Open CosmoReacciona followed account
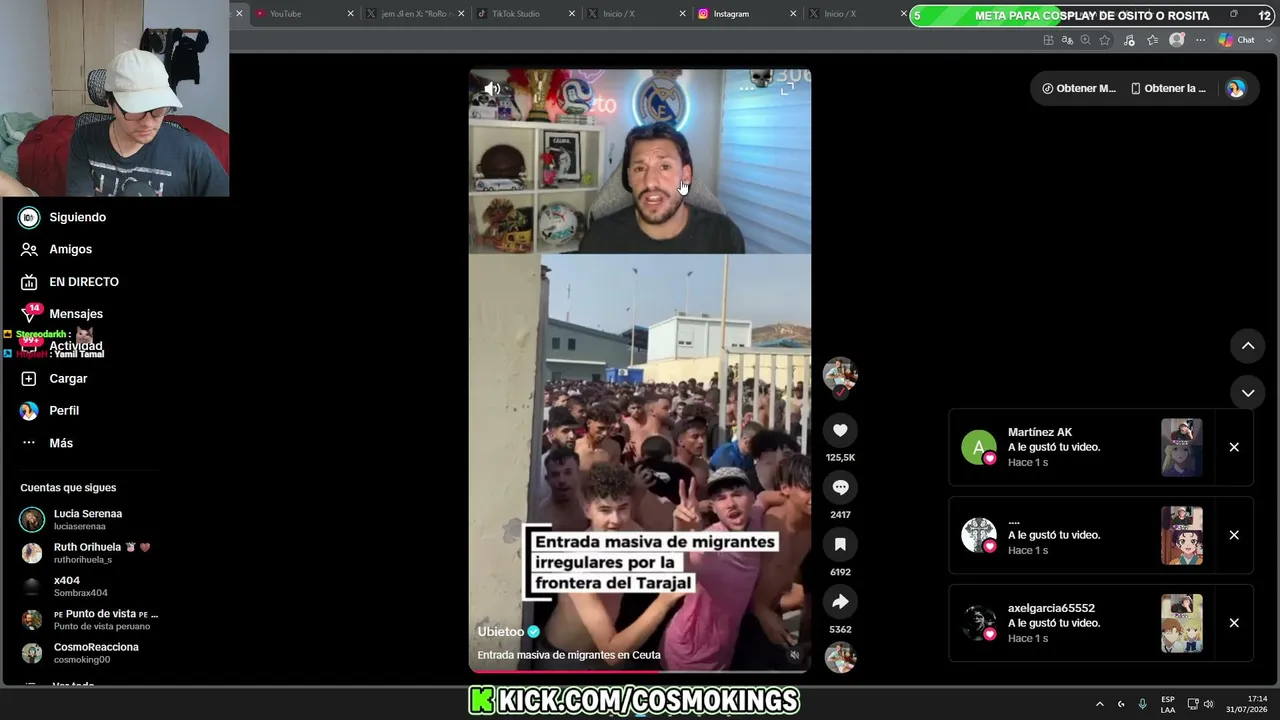Image resolution: width=1280 pixels, height=720 pixels. click(88, 653)
